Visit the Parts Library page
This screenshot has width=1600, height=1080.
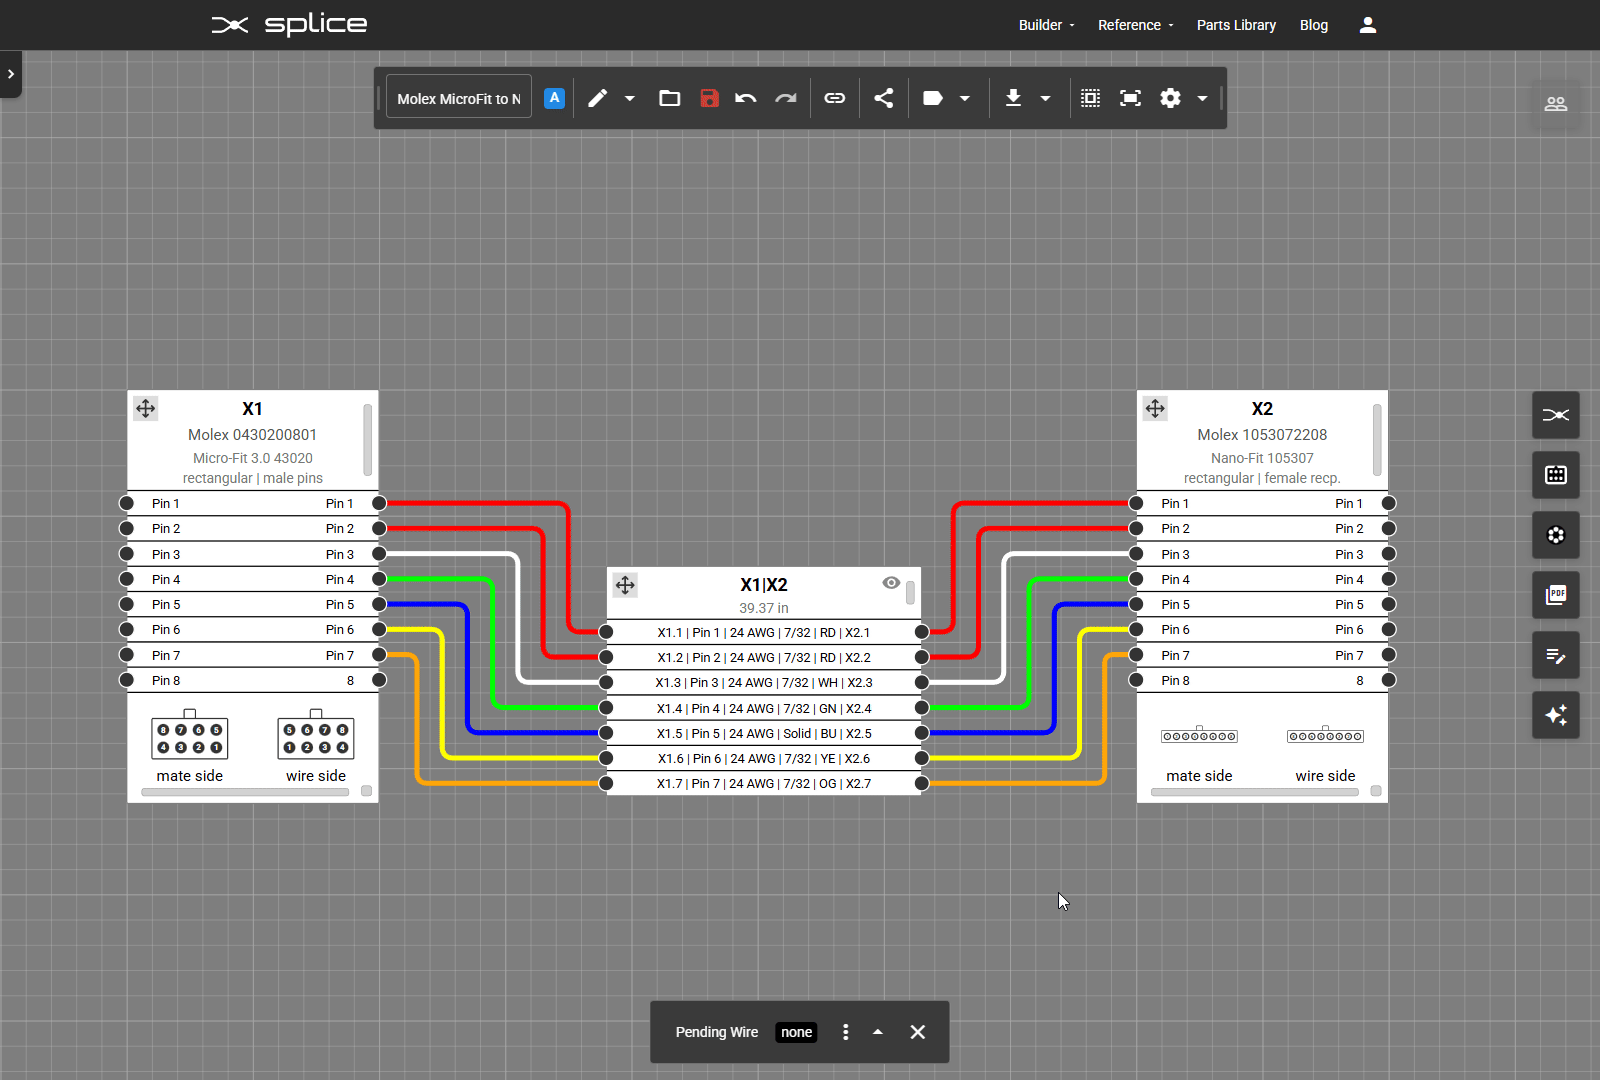click(x=1236, y=24)
